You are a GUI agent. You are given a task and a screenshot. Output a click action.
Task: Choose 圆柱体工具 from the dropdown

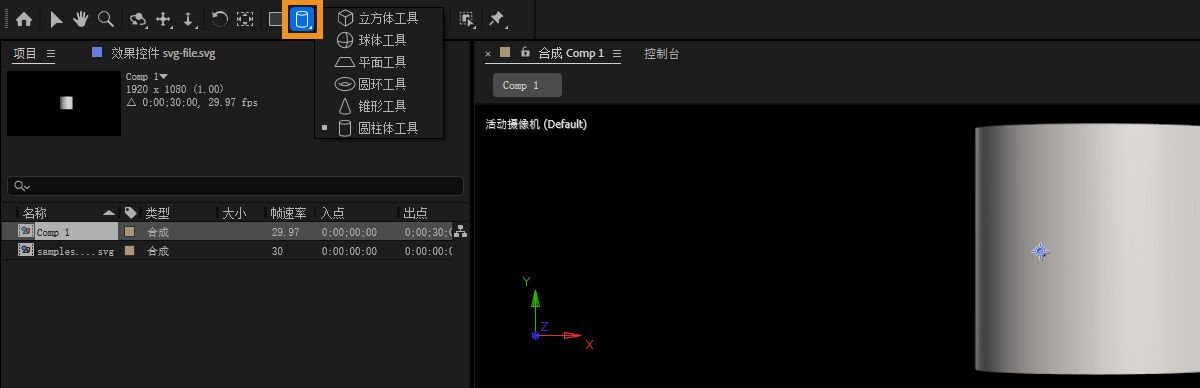tap(378, 128)
